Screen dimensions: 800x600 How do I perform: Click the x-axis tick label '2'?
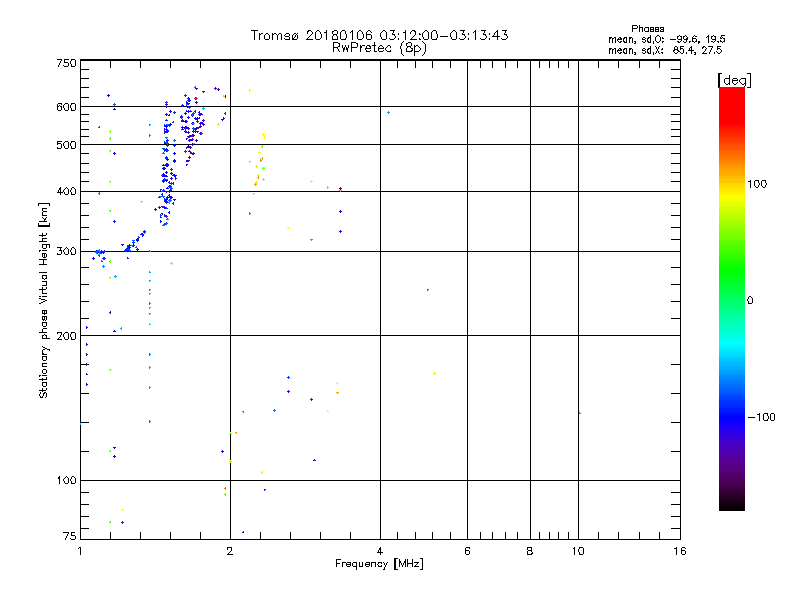click(x=230, y=552)
